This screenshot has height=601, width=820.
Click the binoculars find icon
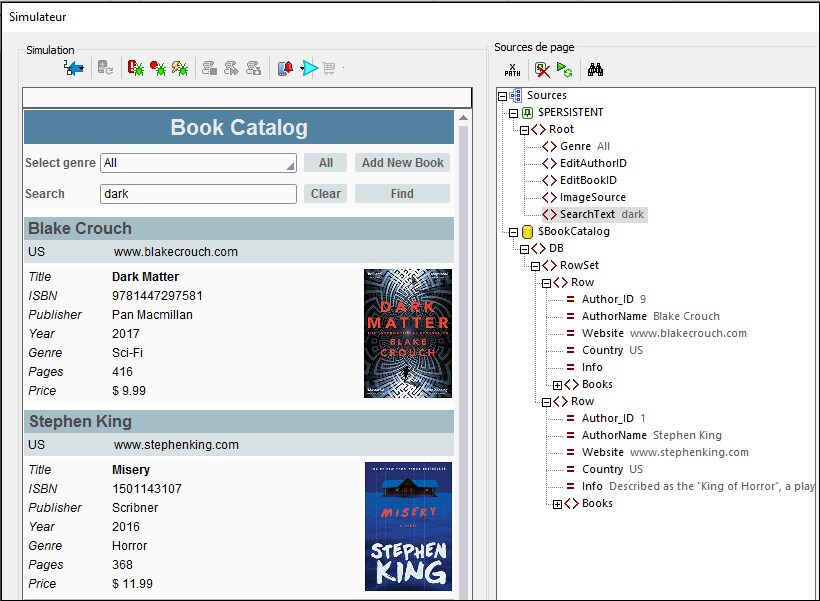596,69
